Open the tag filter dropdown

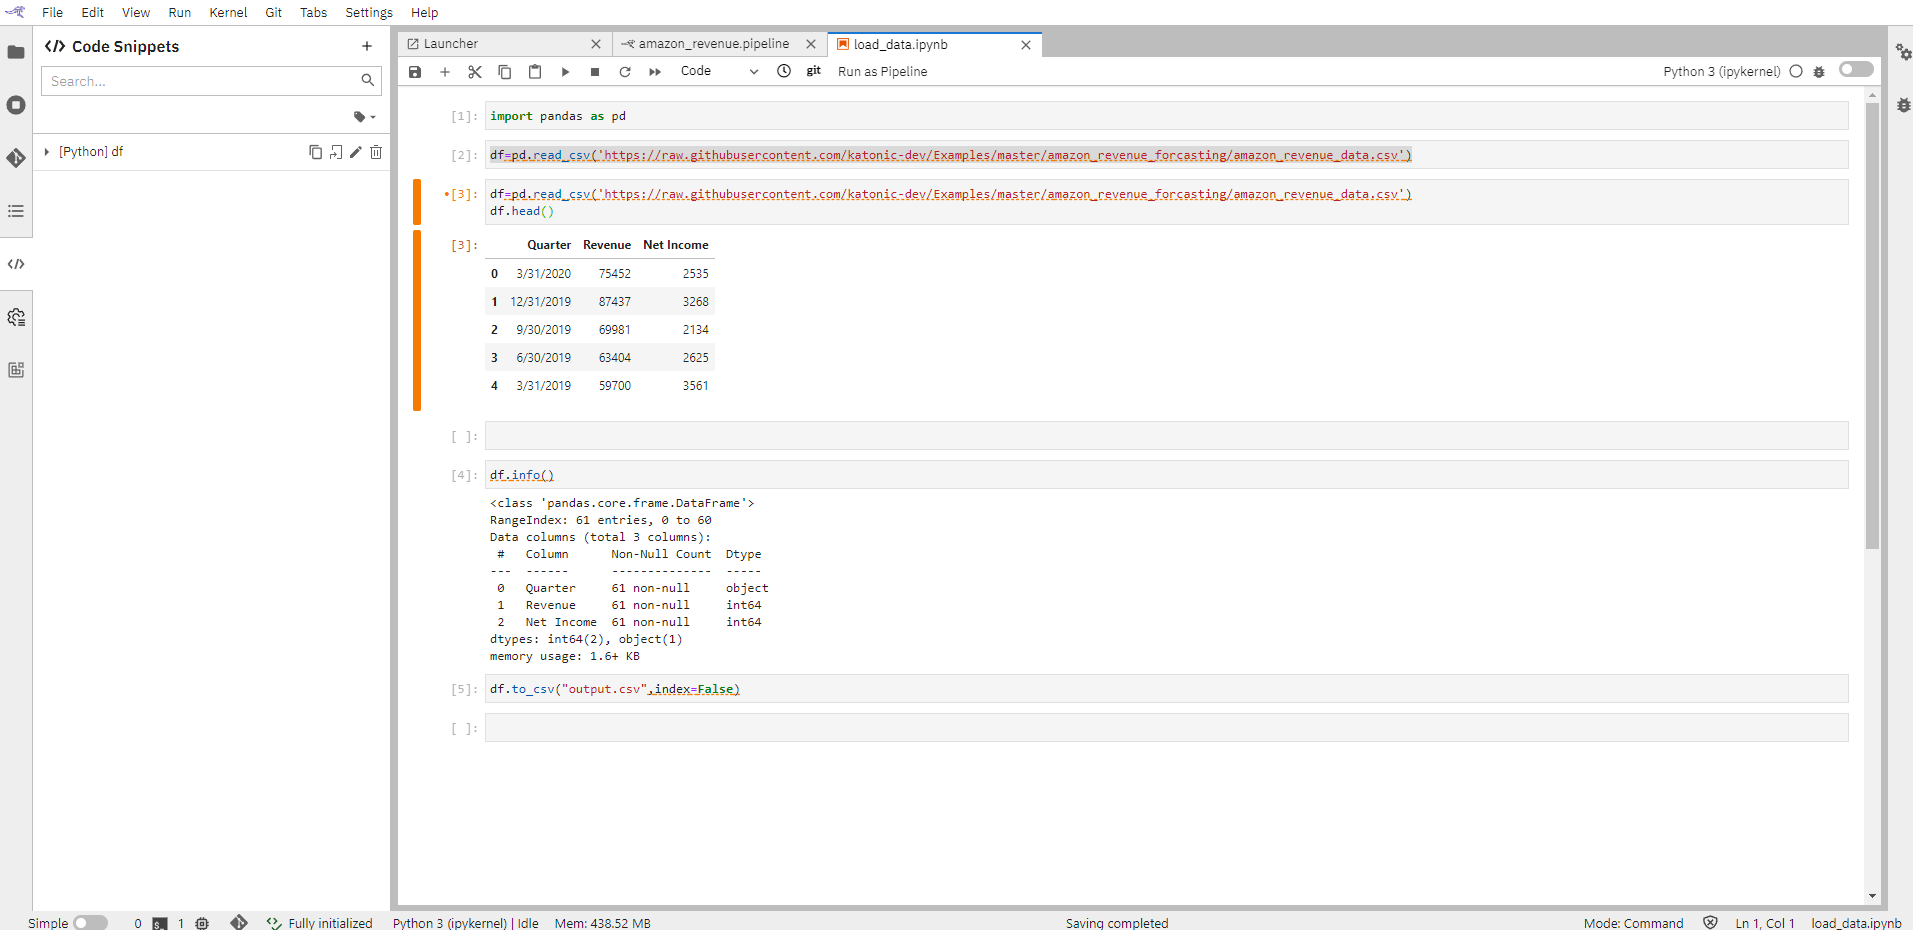364,117
